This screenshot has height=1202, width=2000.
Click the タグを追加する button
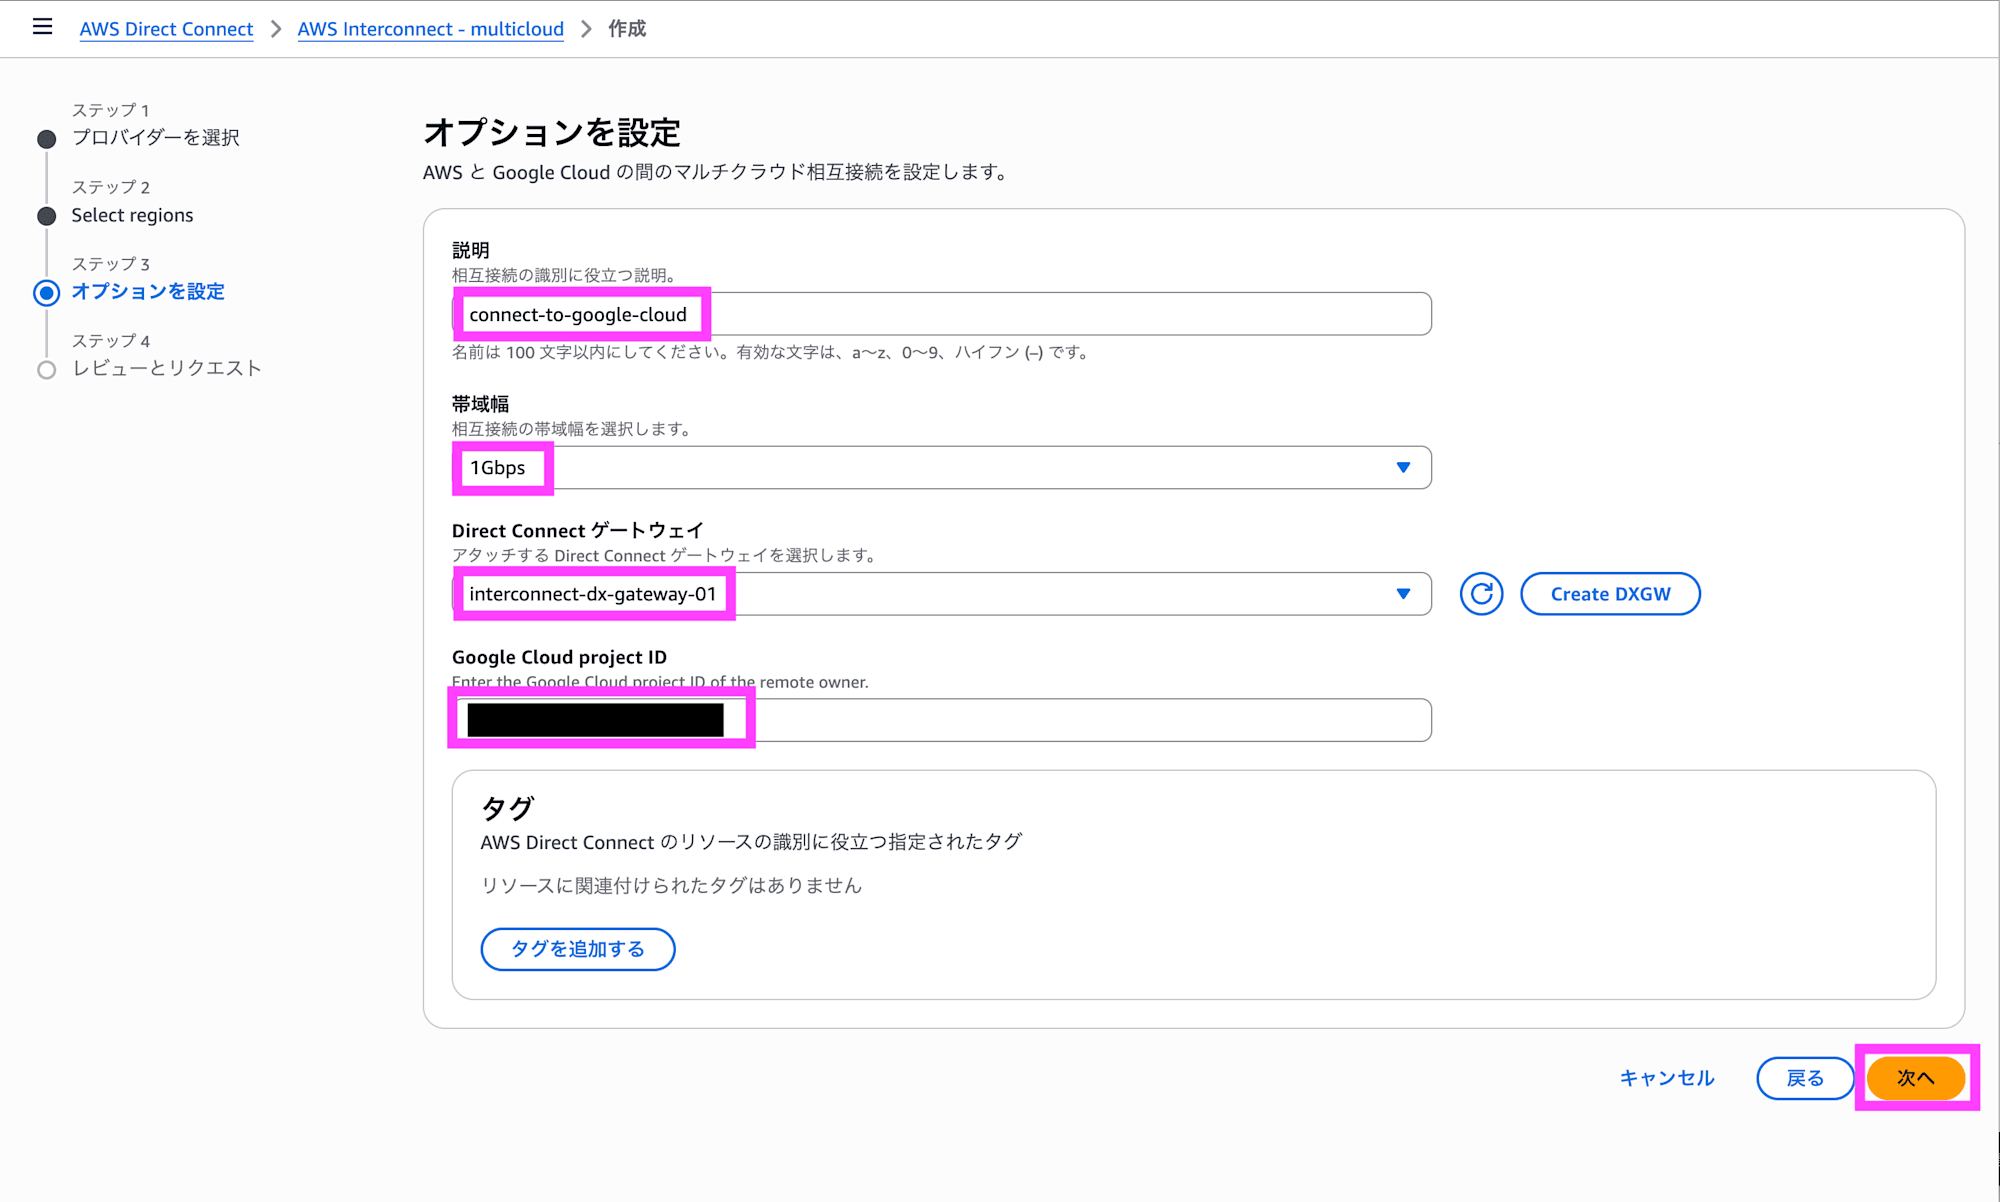point(577,949)
